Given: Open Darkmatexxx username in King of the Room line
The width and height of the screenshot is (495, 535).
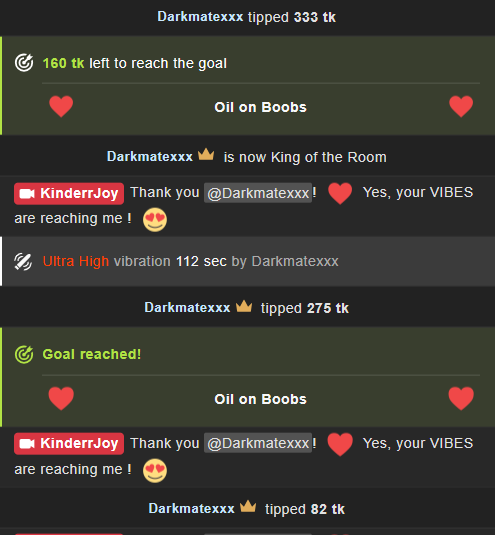Looking at the screenshot, I should pos(150,157).
